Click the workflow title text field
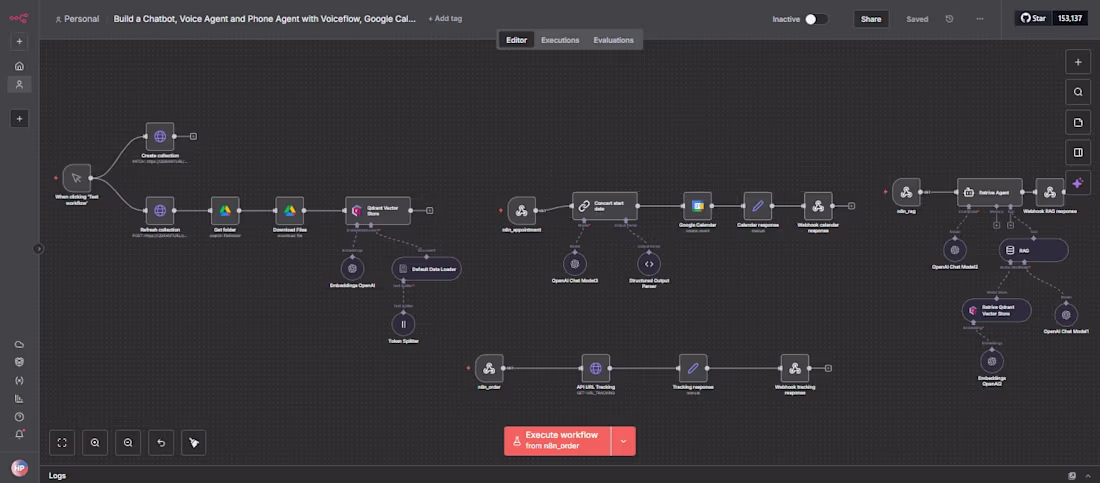Viewport: 1100px width, 483px height. (264, 19)
